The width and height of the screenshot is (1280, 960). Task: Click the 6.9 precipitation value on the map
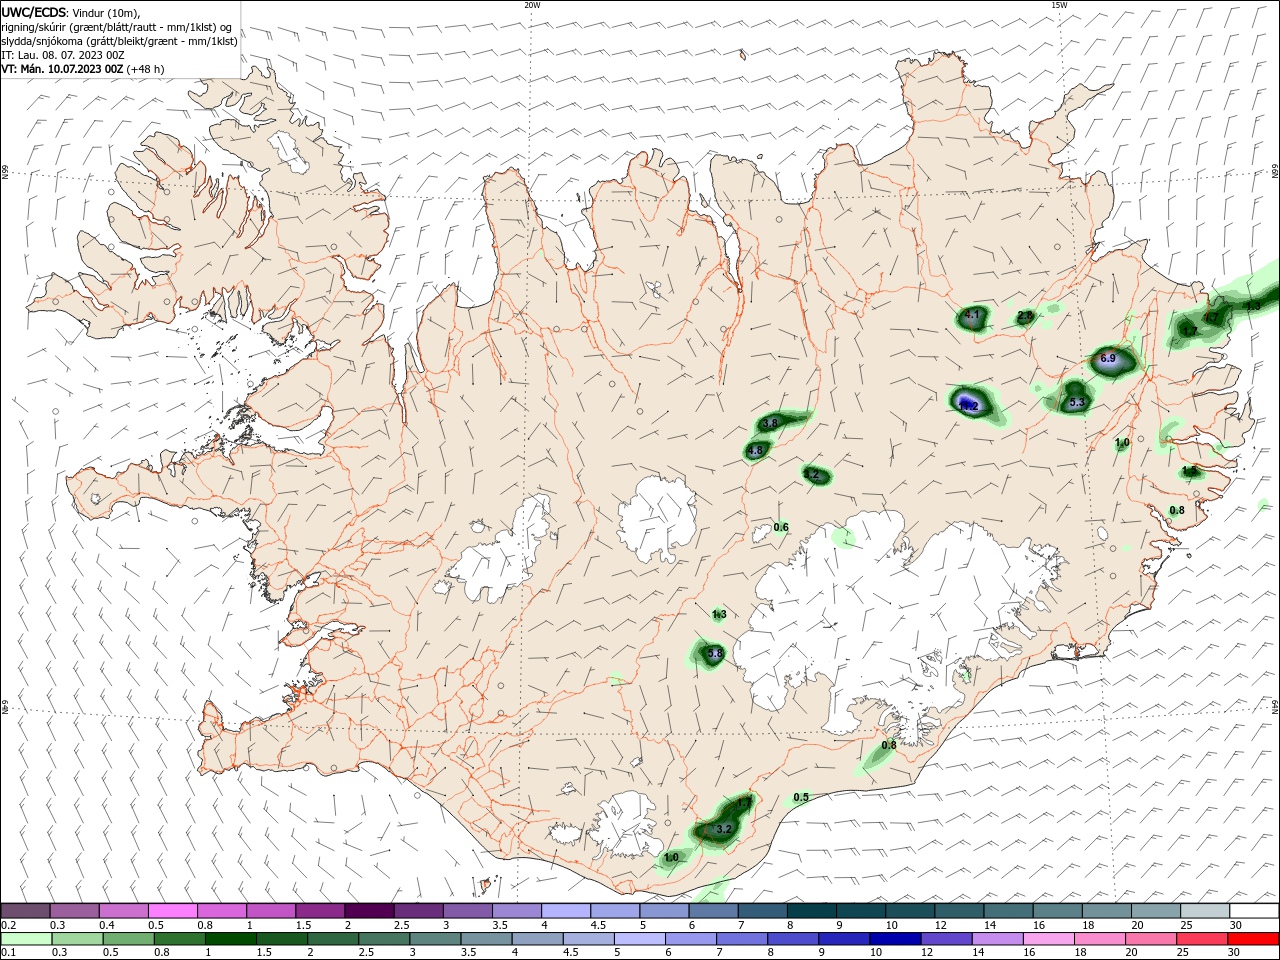[x=1107, y=358]
